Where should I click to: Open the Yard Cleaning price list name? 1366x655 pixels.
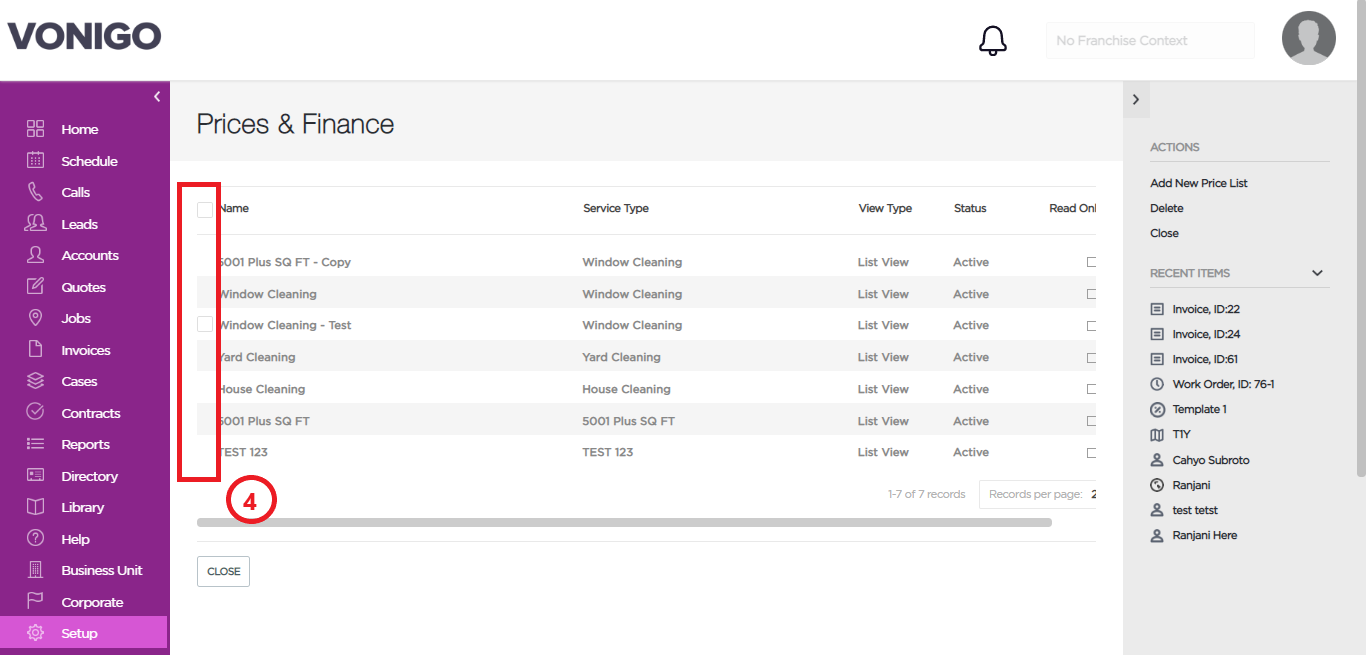[257, 357]
